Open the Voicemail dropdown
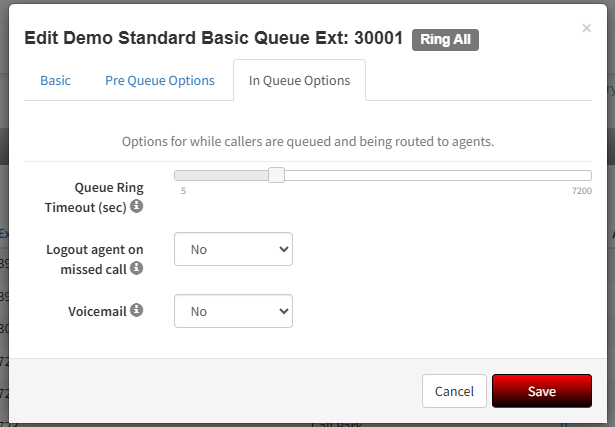Viewport: 615px width, 427px height. [233, 311]
